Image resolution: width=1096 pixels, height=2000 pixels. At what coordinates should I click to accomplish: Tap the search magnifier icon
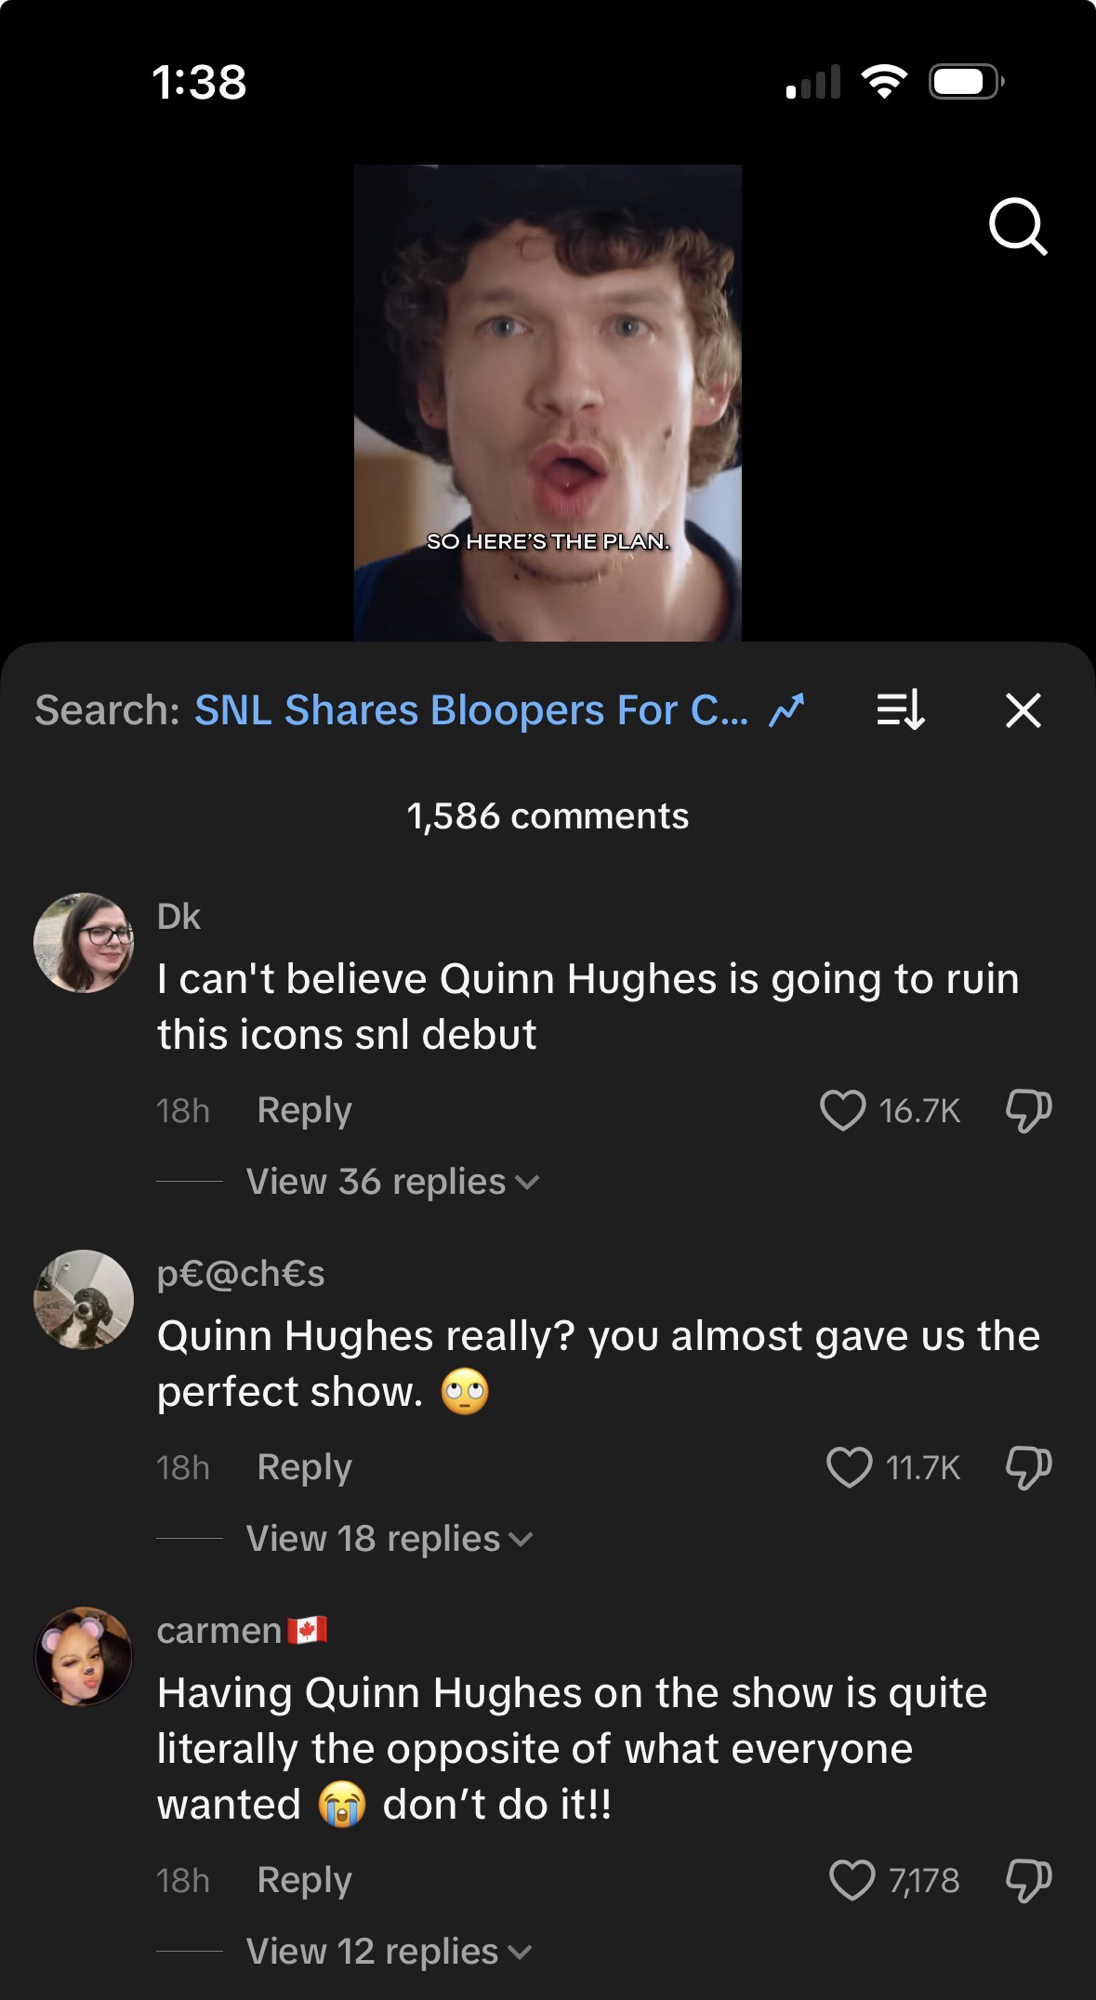click(x=1018, y=227)
